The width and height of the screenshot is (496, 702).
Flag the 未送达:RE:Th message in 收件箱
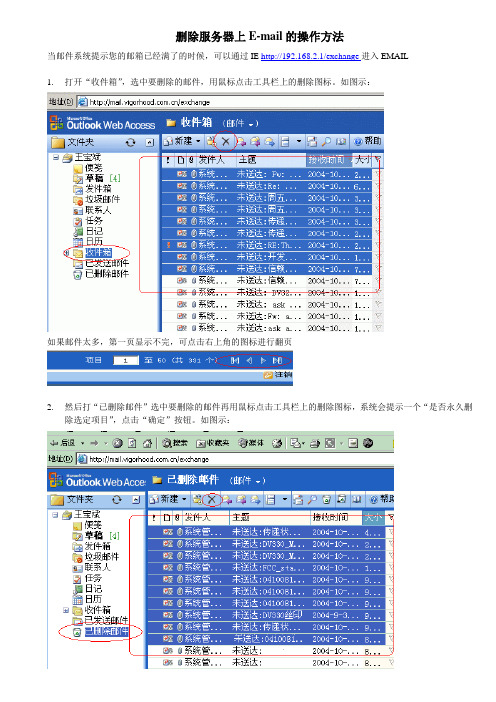(x=377, y=245)
